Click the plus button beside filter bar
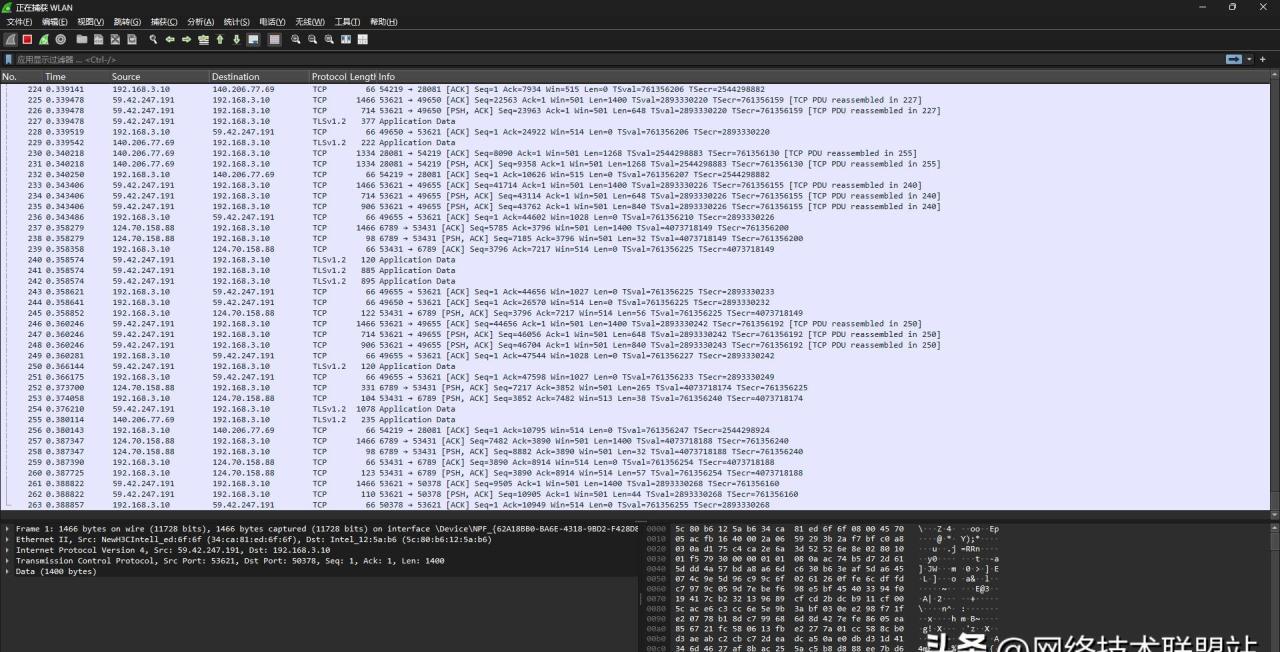Viewport: 1280px width, 652px height. (x=1263, y=60)
